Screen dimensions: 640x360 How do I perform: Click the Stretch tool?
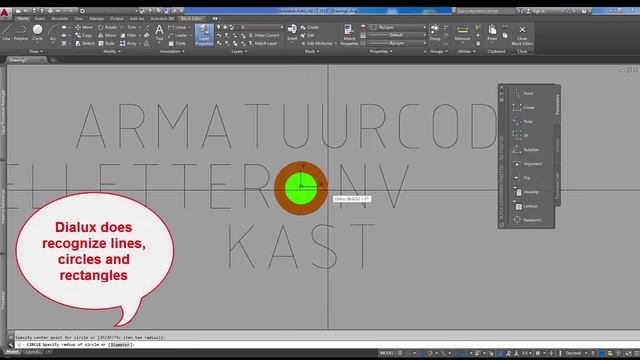point(85,43)
